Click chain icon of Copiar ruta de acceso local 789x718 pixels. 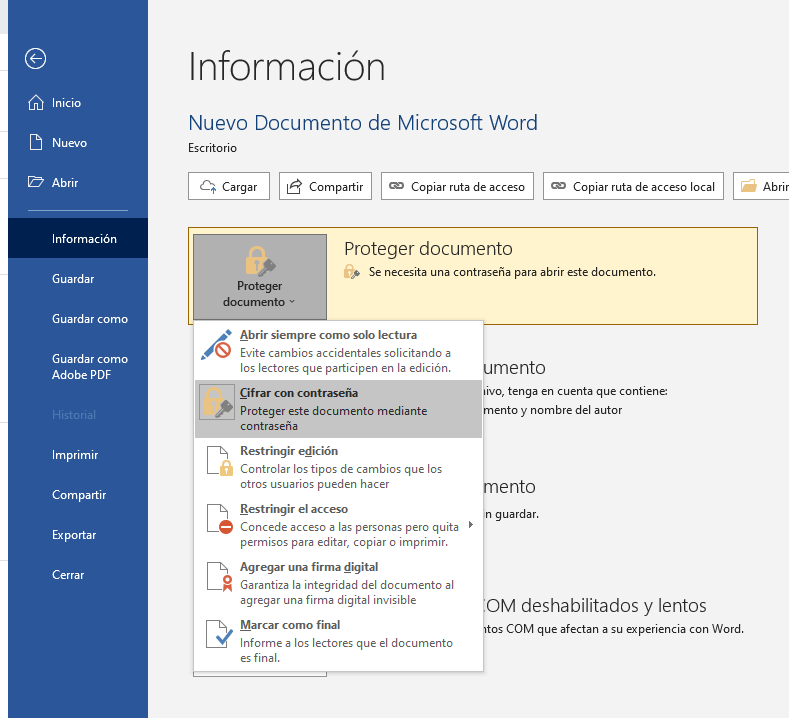pyautogui.click(x=559, y=186)
